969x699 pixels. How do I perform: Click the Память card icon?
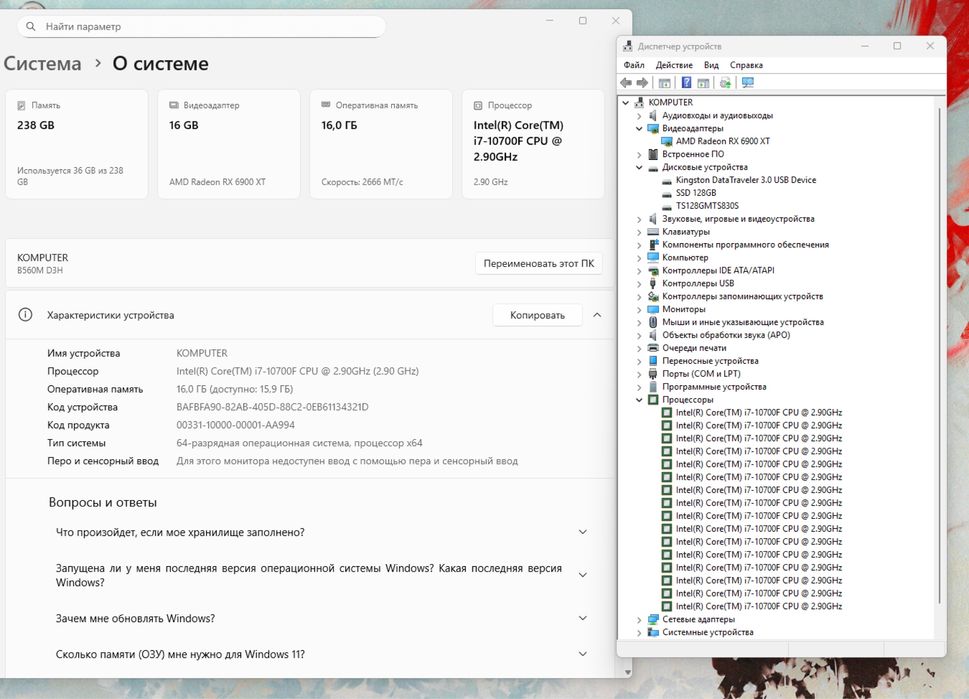[x=22, y=105]
